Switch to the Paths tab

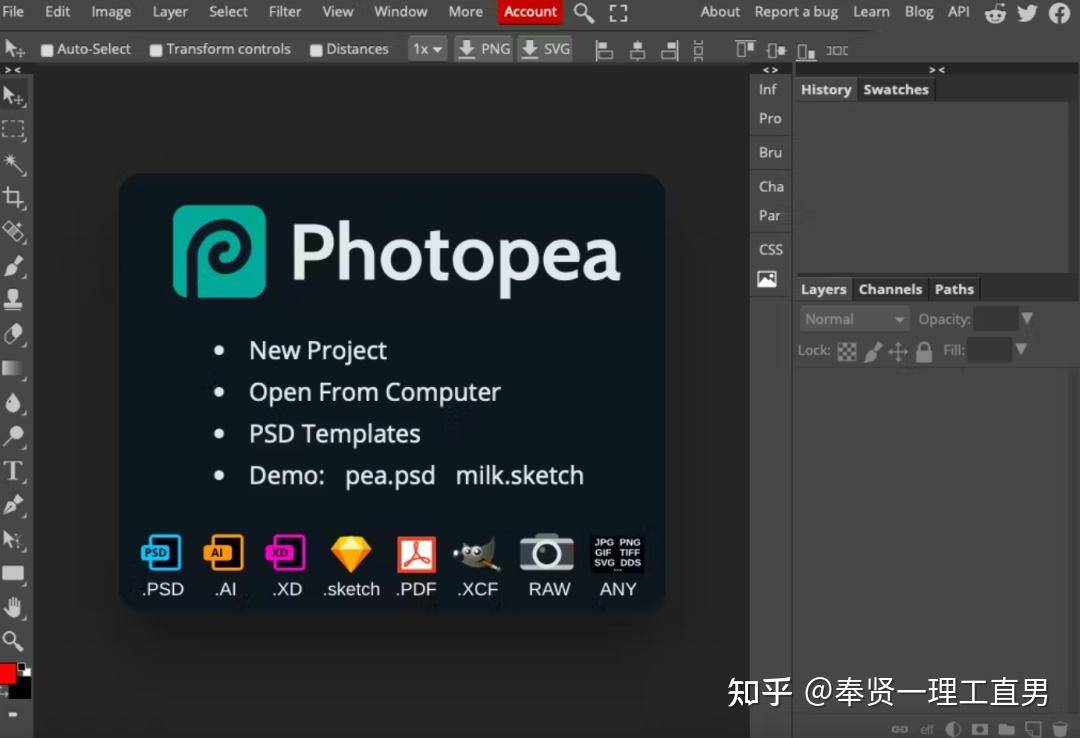[954, 289]
